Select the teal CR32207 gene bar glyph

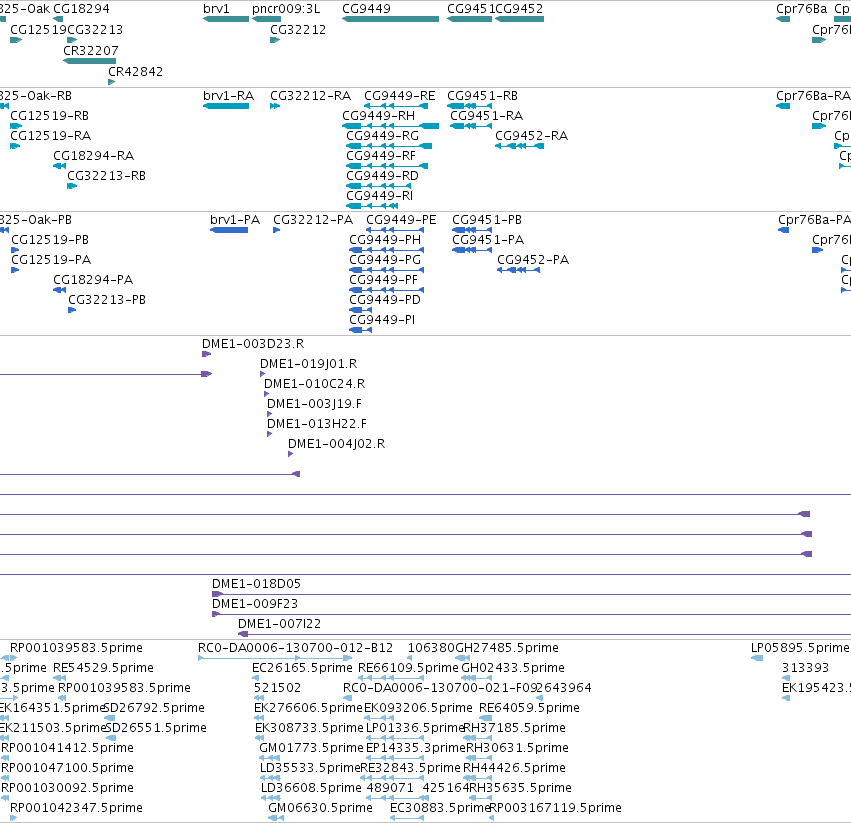coord(90,61)
